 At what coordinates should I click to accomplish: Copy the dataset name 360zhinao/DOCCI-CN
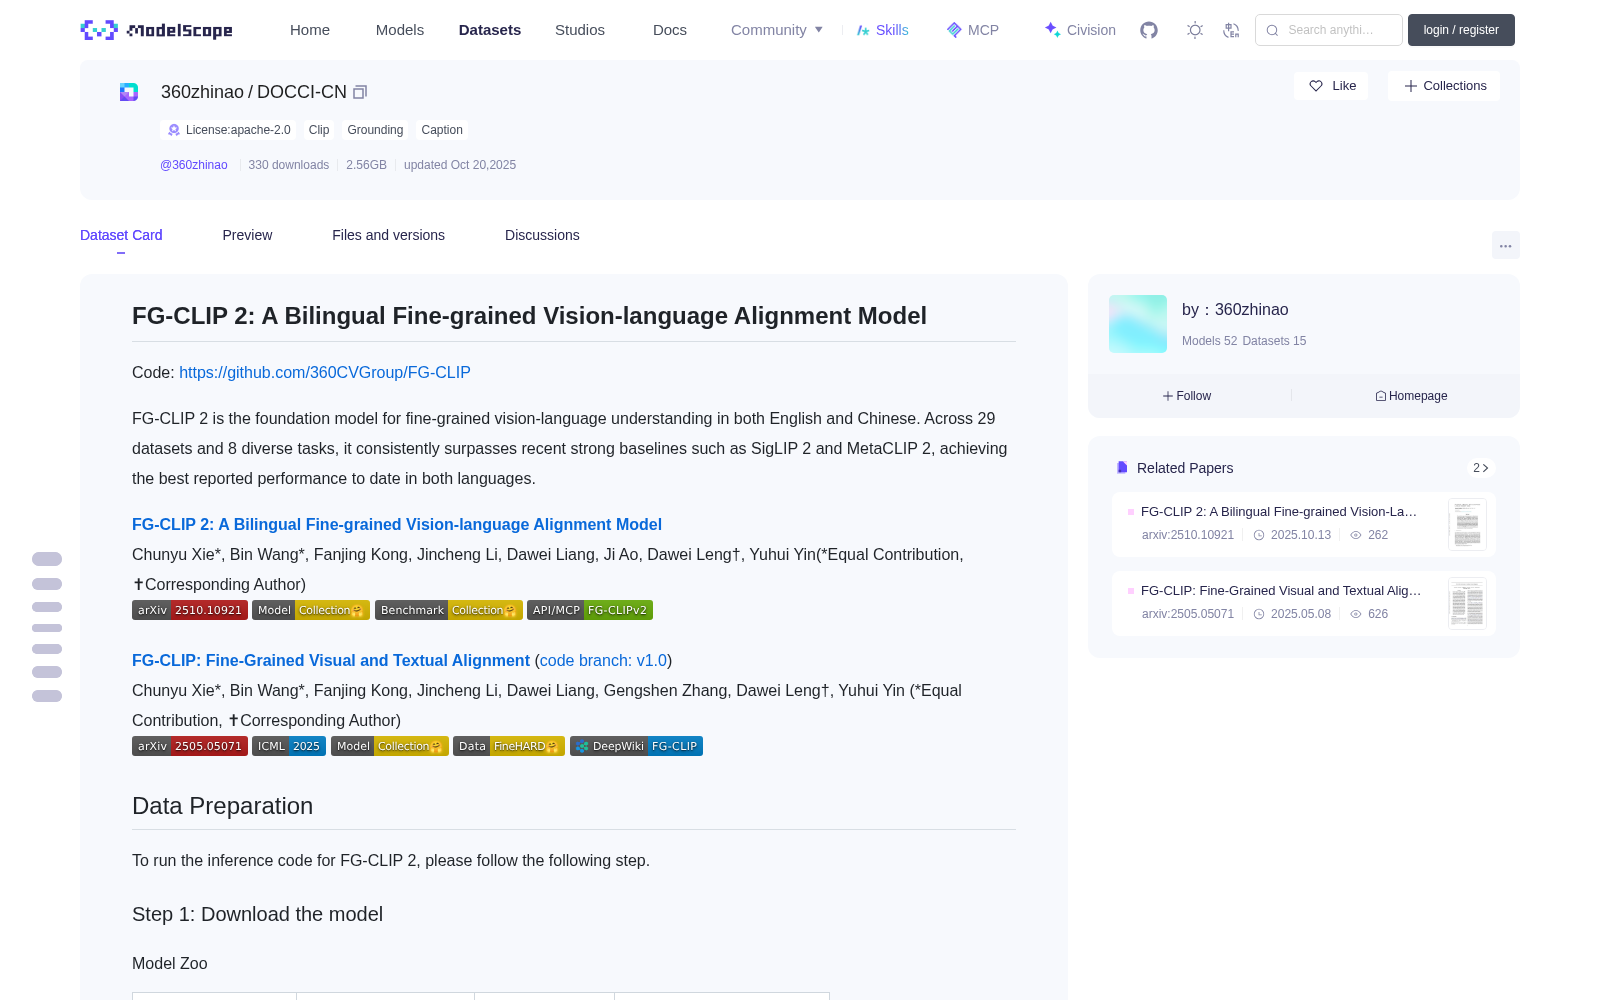(x=360, y=92)
